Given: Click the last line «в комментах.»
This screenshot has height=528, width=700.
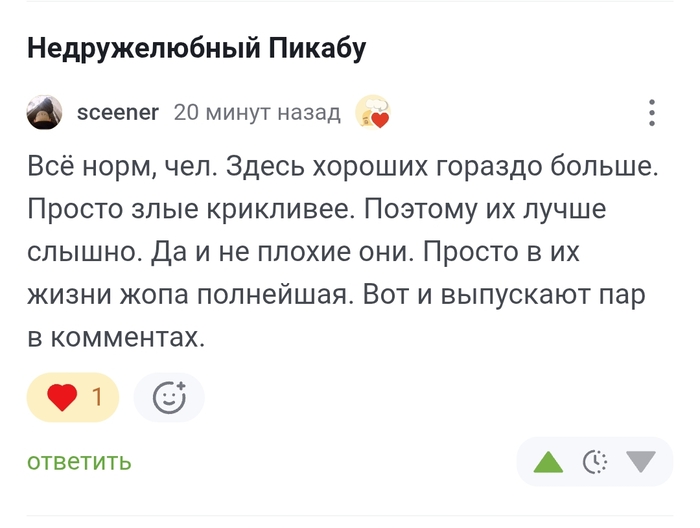Looking at the screenshot, I should point(115,340).
